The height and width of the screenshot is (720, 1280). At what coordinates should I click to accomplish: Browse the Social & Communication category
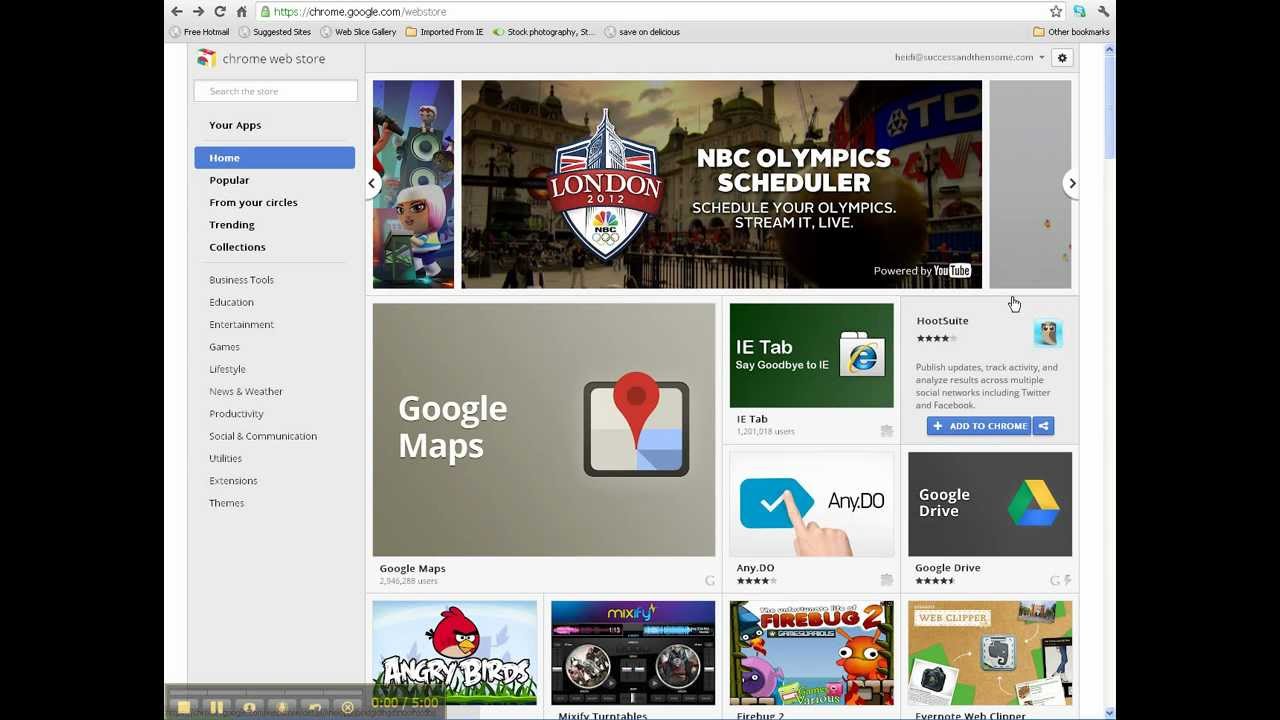click(x=263, y=436)
